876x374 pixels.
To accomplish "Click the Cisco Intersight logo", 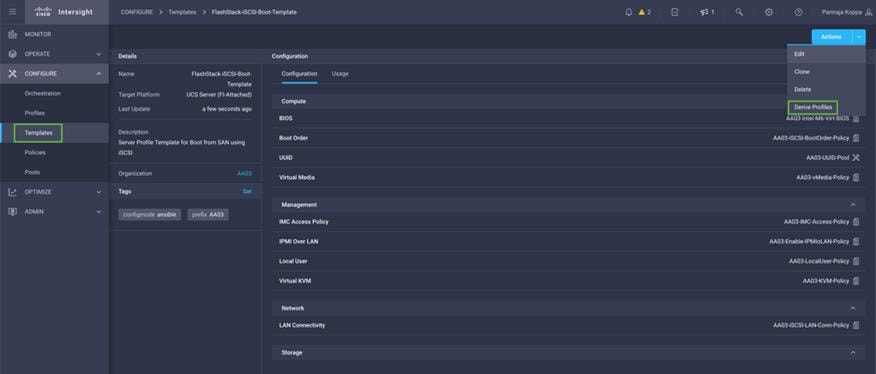I will [x=64, y=12].
